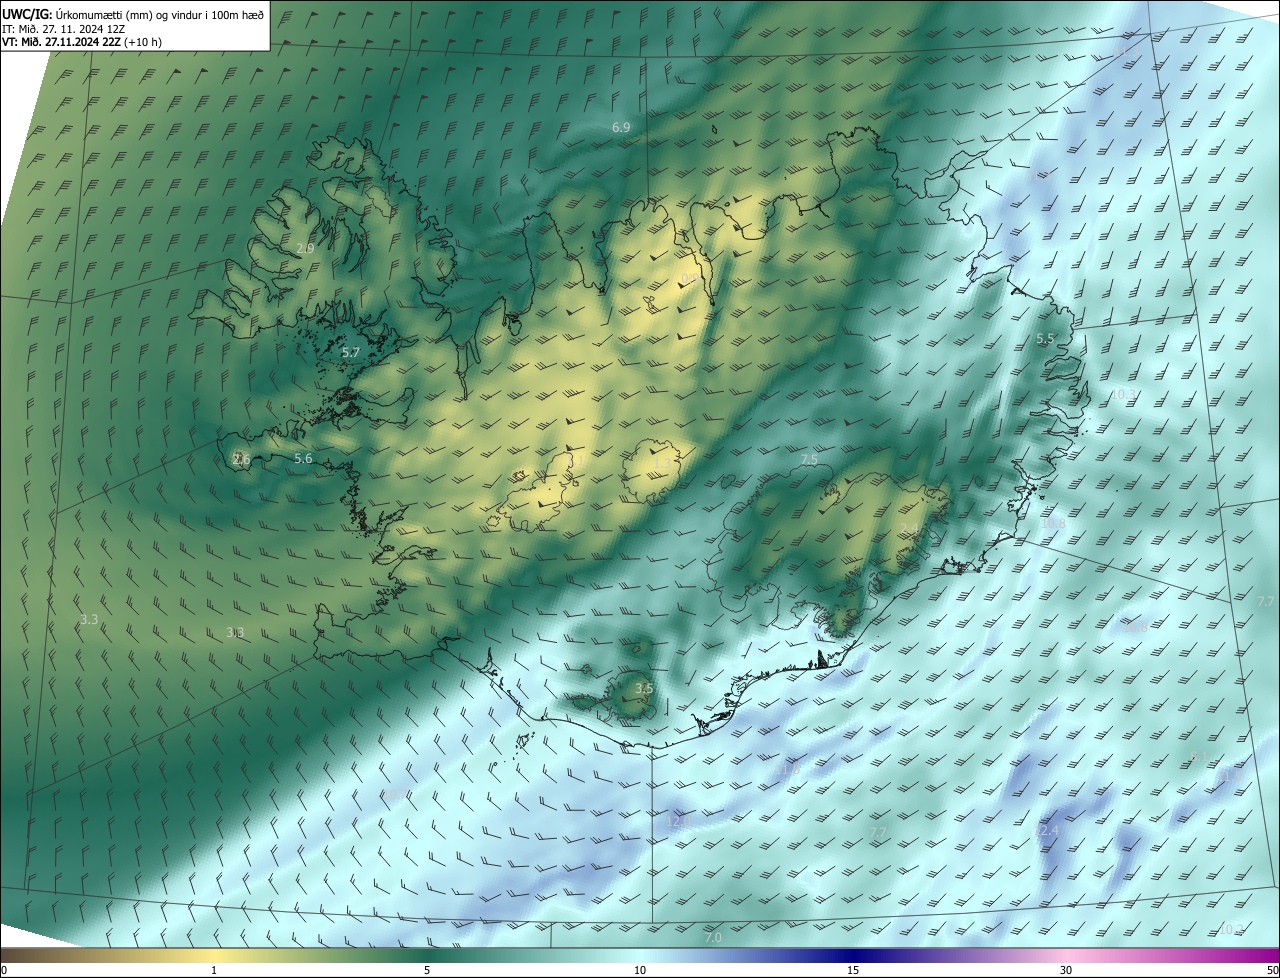Select the 'VT: Mið. 27.11.2024 22Z (+10 h)' line

pyautogui.click(x=82, y=42)
